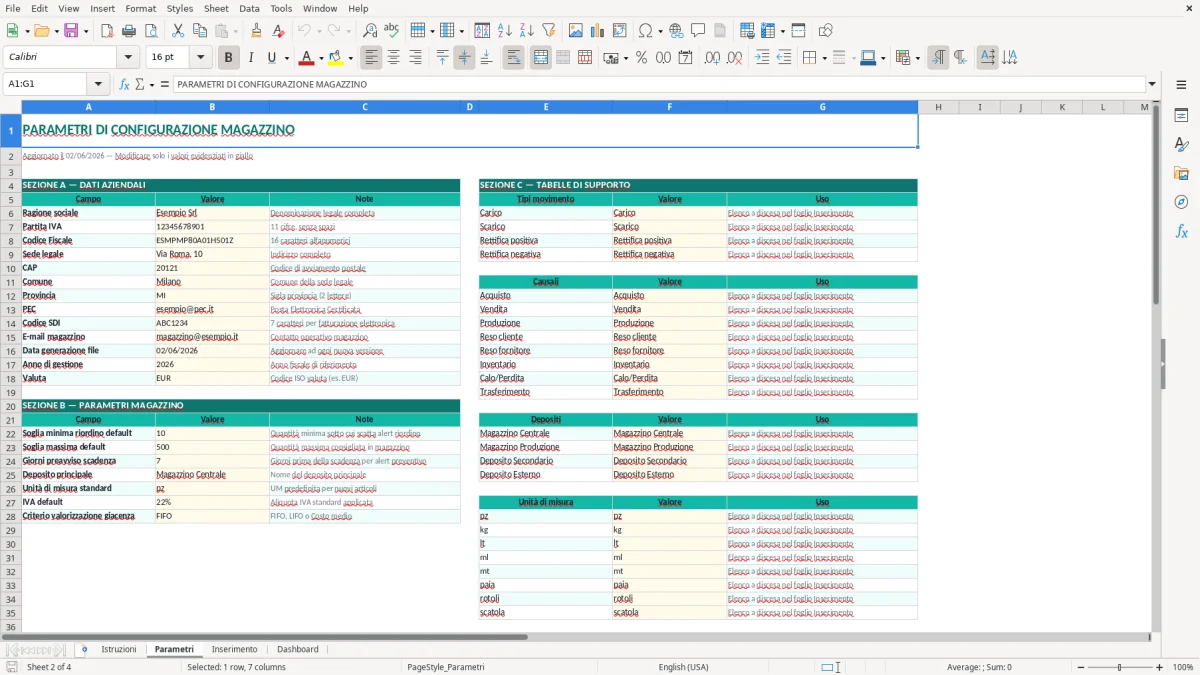Screen dimensions: 1200x675
Task: Open sidebar Navigator compass icon
Action: [x=1181, y=203]
